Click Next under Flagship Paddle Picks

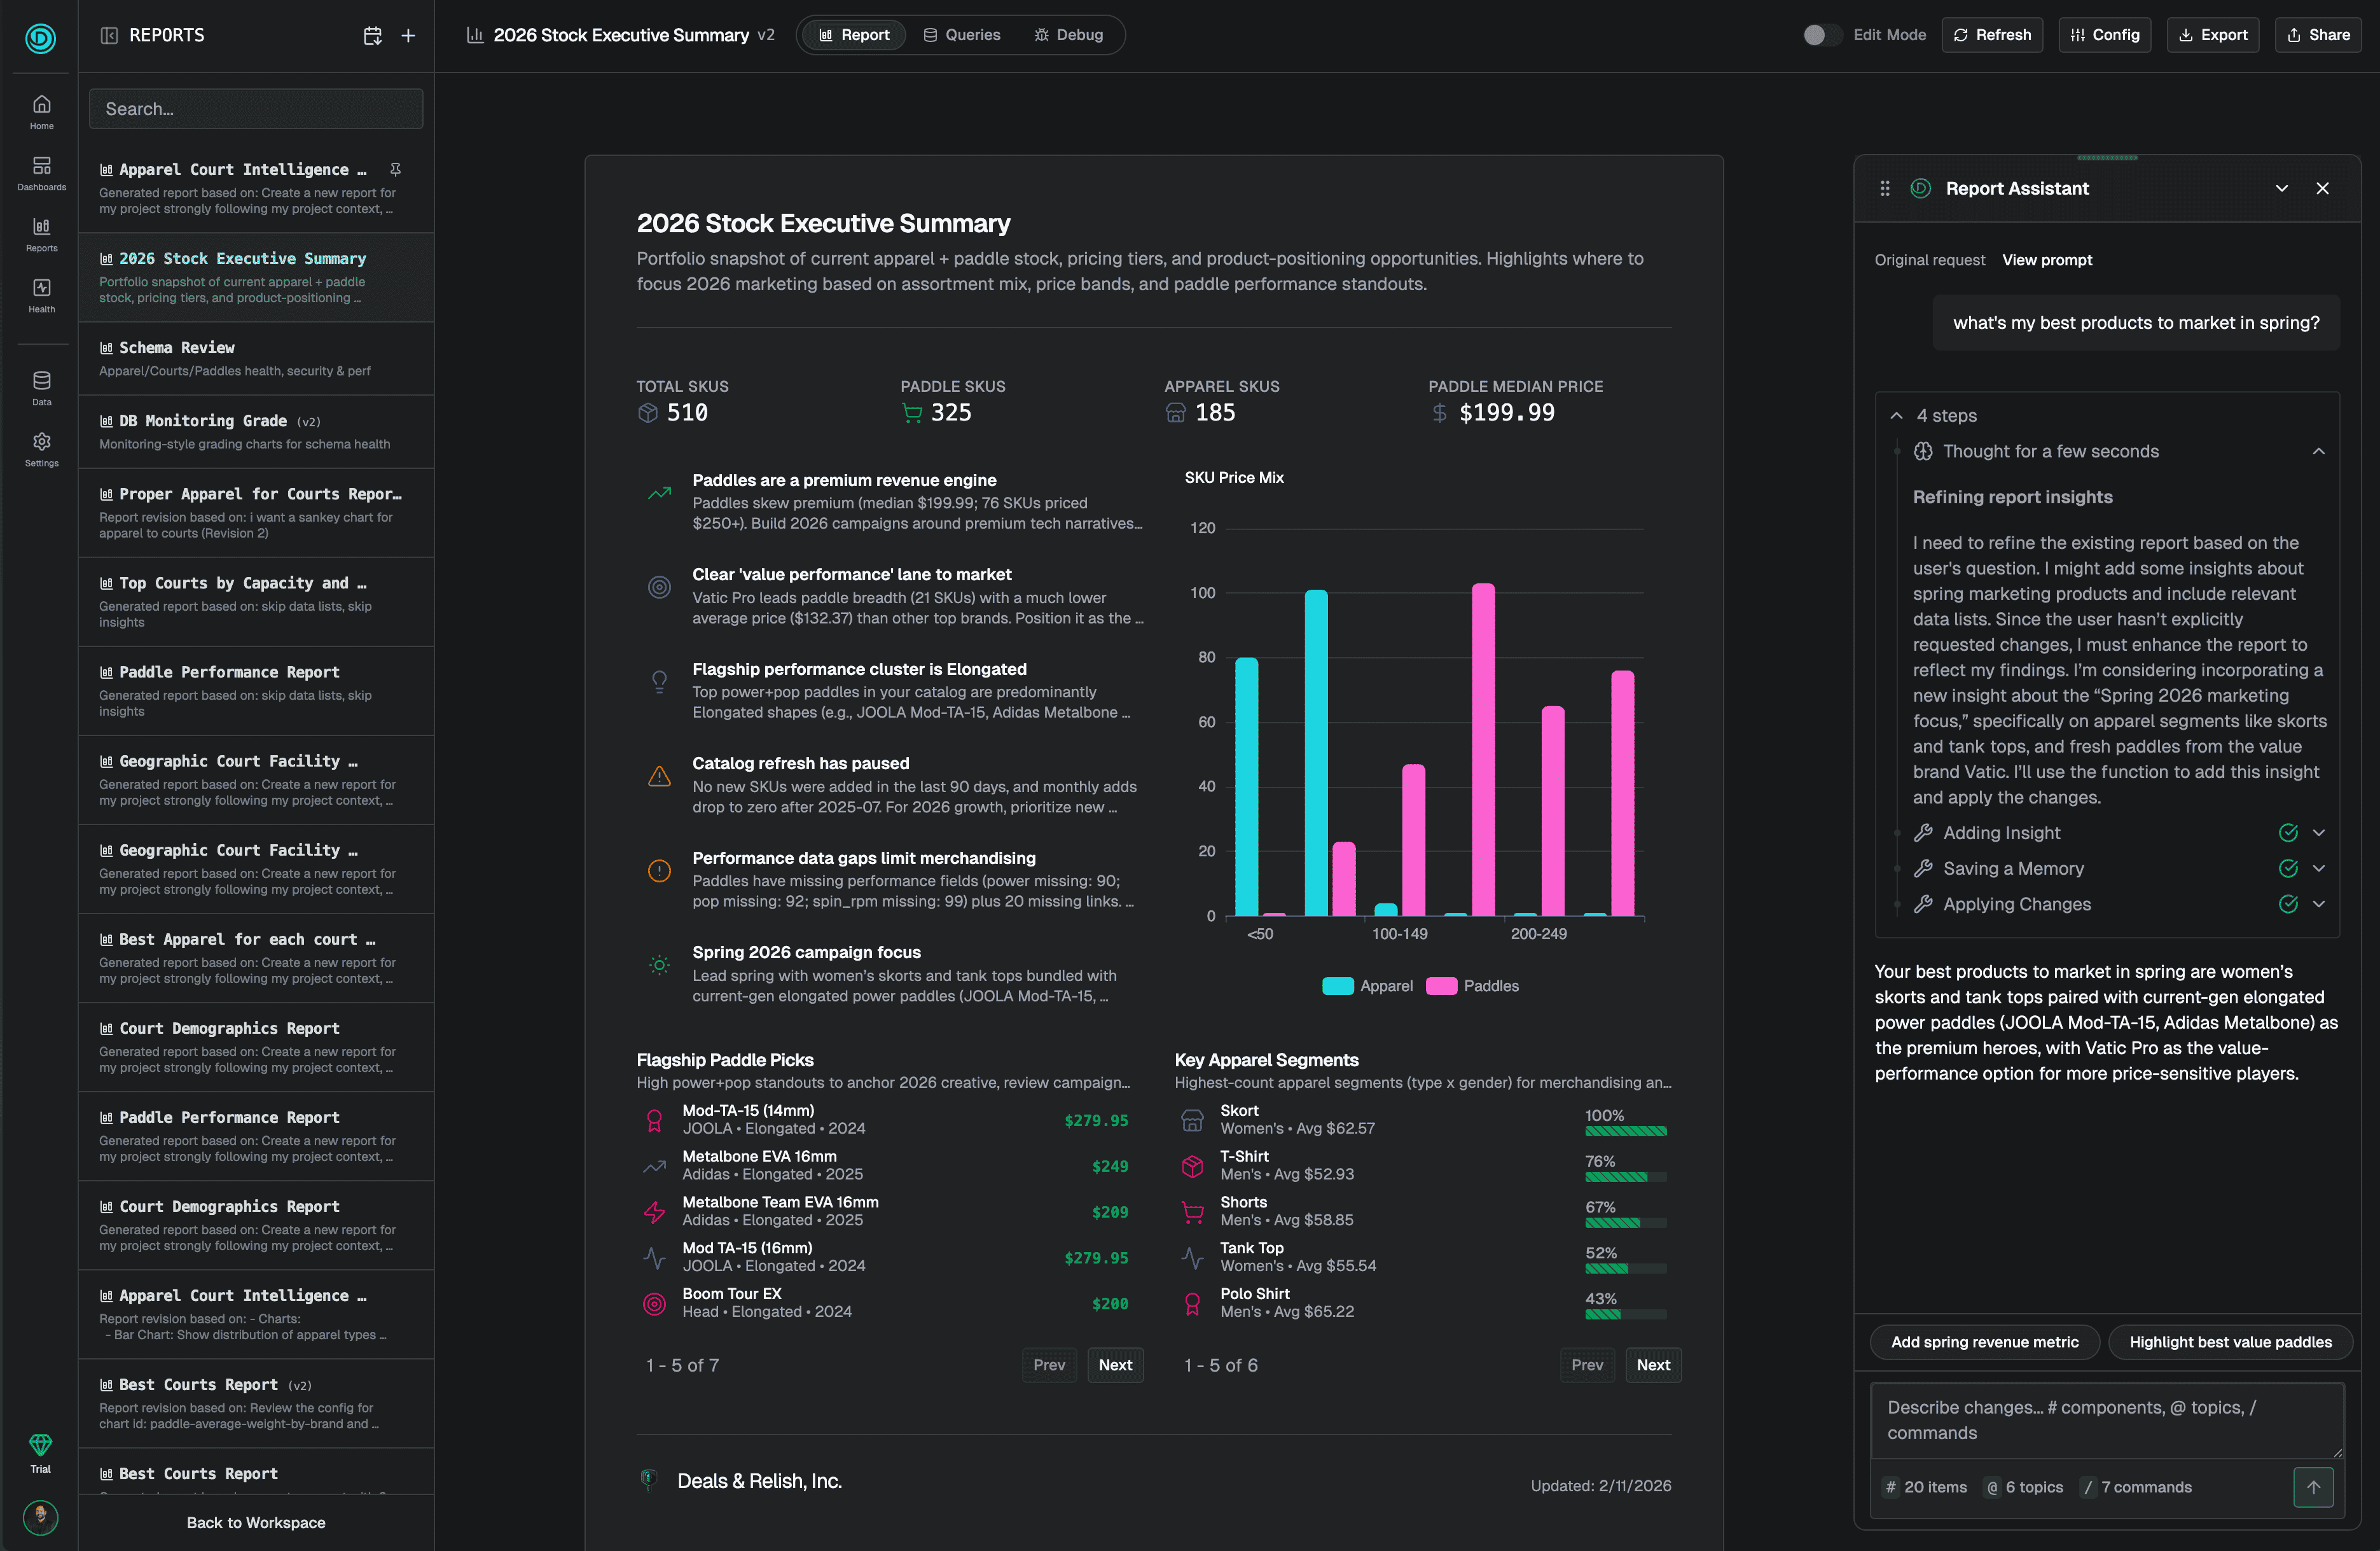[1114, 1365]
